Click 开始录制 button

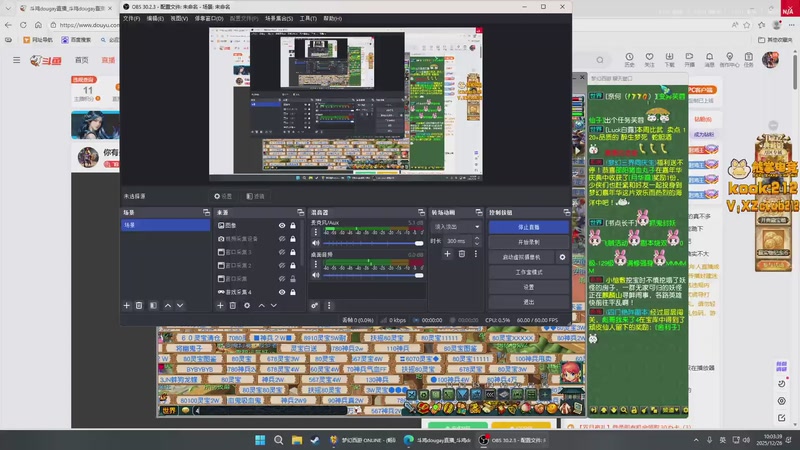[x=529, y=242]
